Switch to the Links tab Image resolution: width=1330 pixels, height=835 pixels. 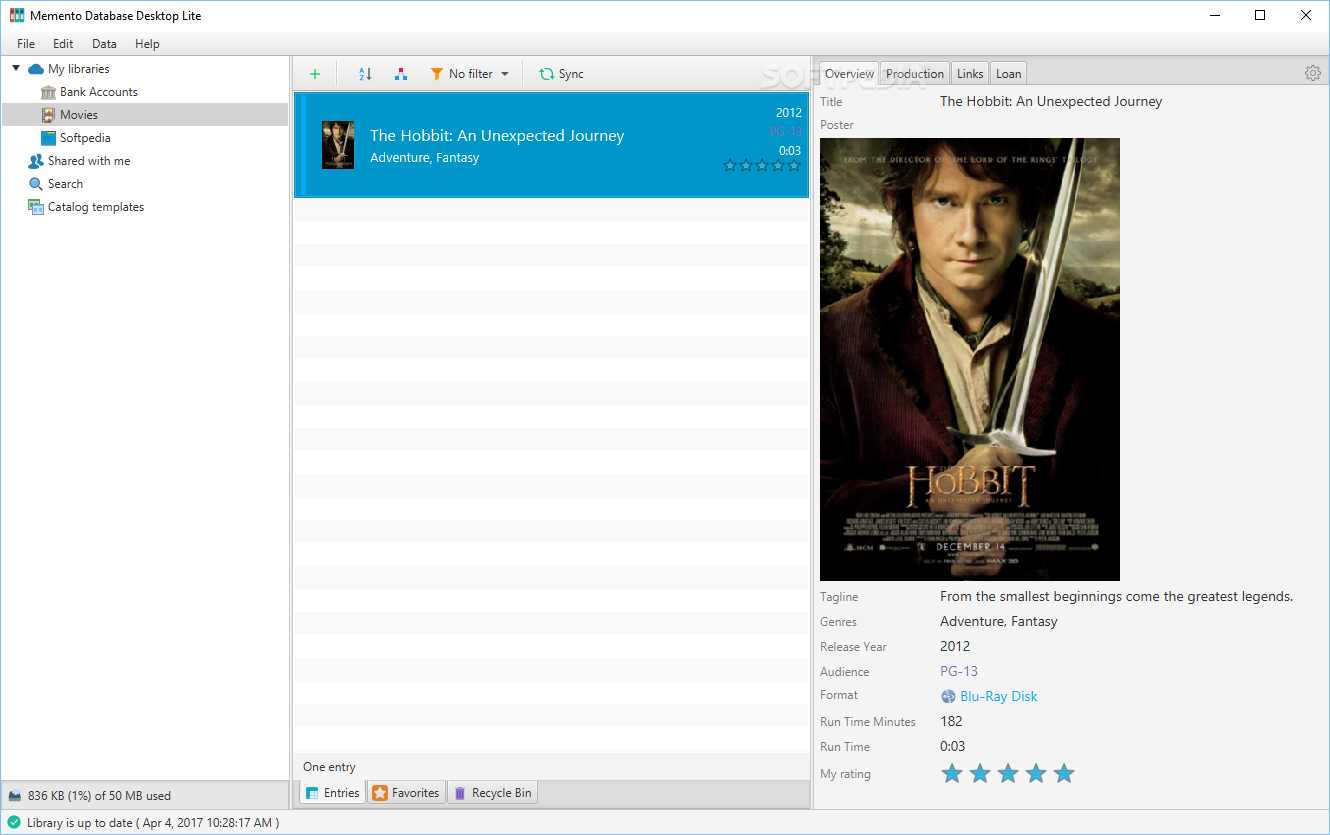tap(970, 74)
